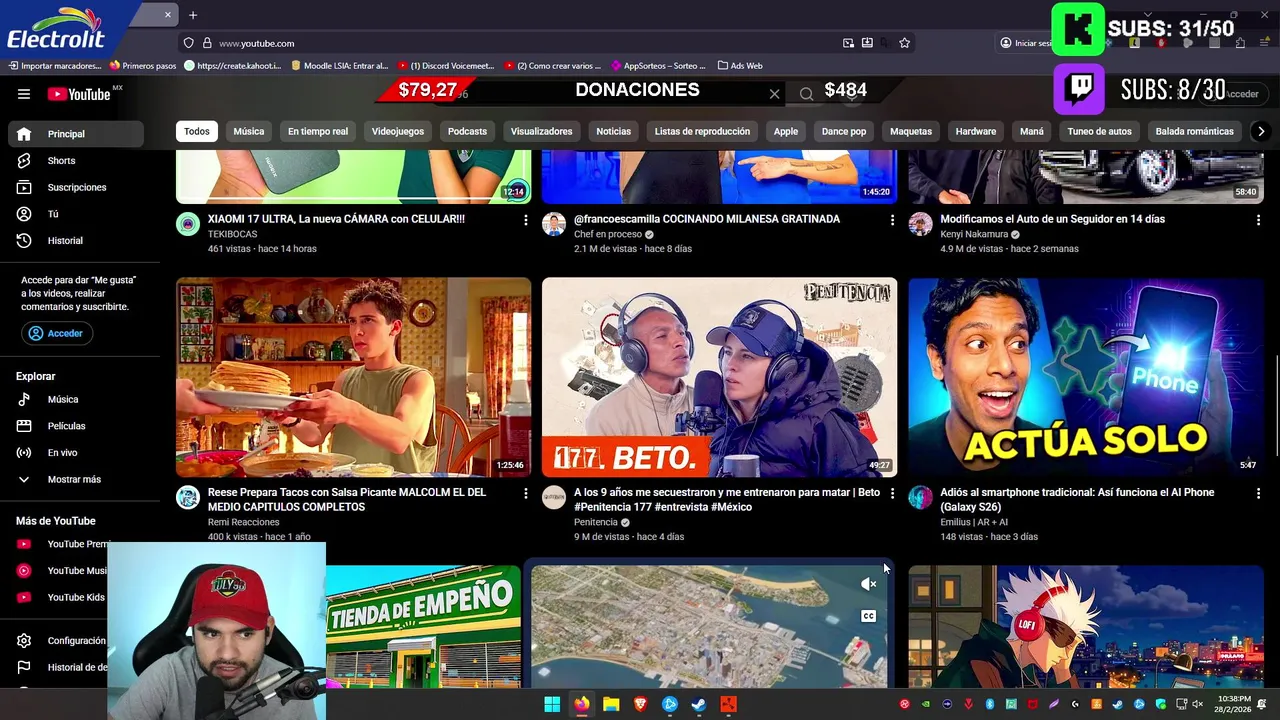Unmute the city map preview video
1280x720 pixels.
pyautogui.click(x=868, y=584)
